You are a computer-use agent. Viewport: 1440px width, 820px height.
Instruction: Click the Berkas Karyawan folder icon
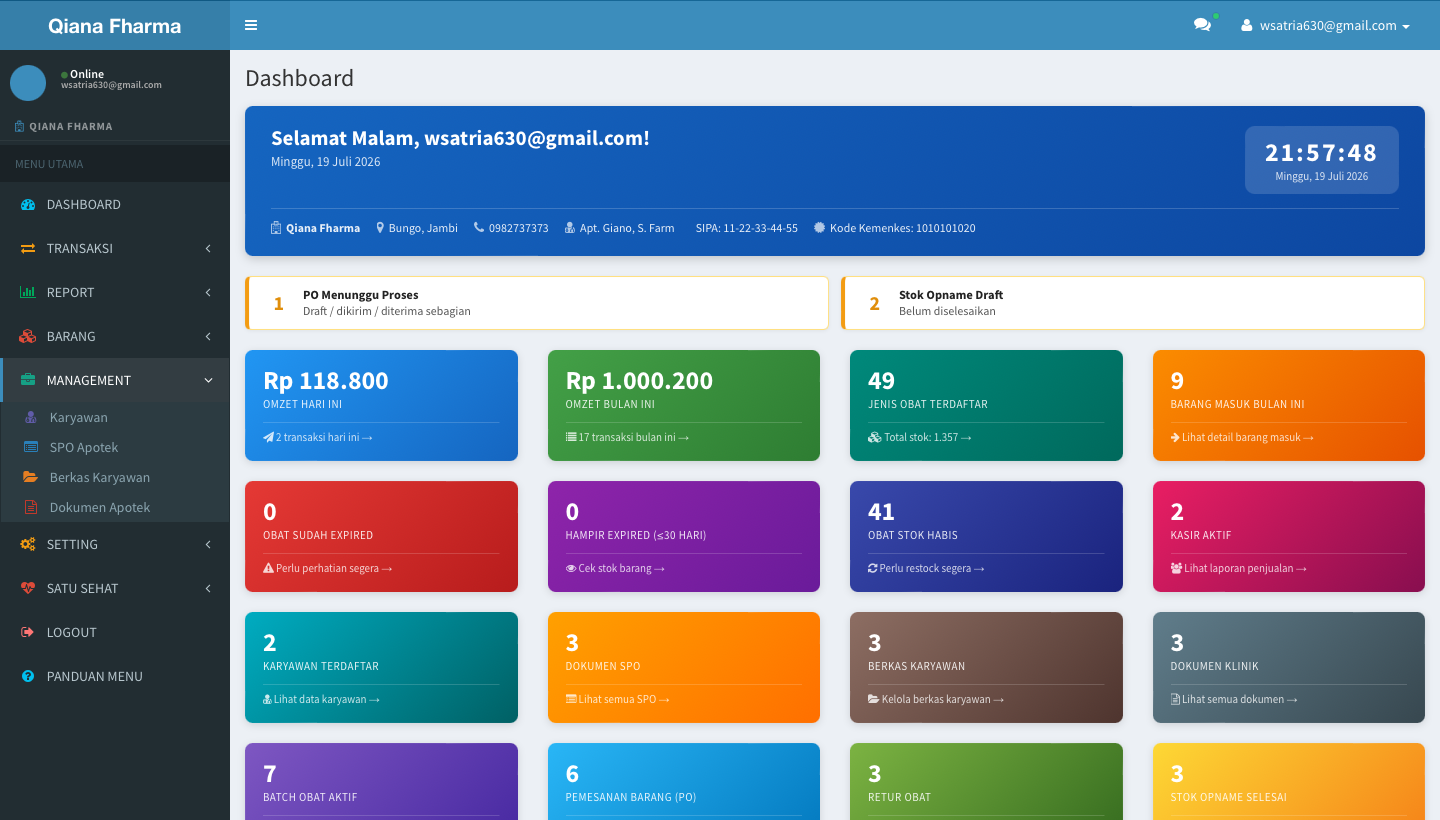coord(30,477)
